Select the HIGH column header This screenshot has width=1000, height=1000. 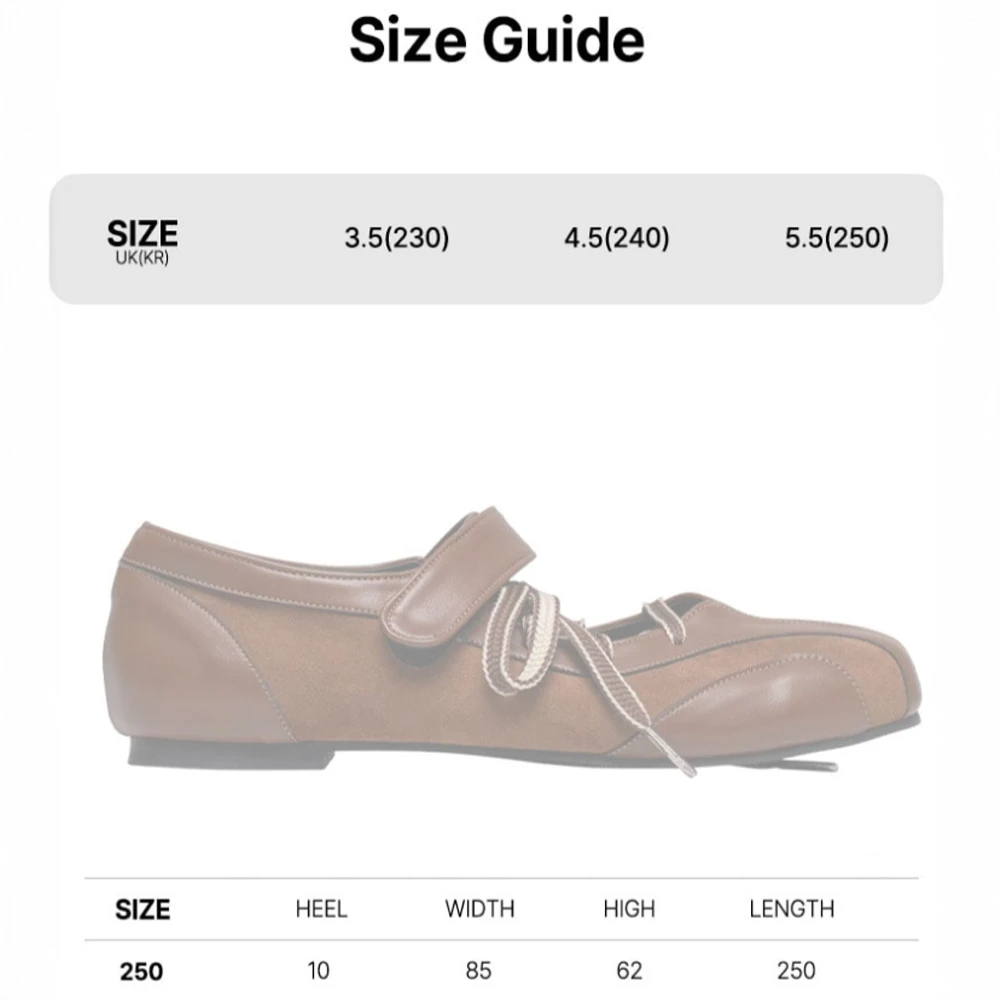point(629,909)
